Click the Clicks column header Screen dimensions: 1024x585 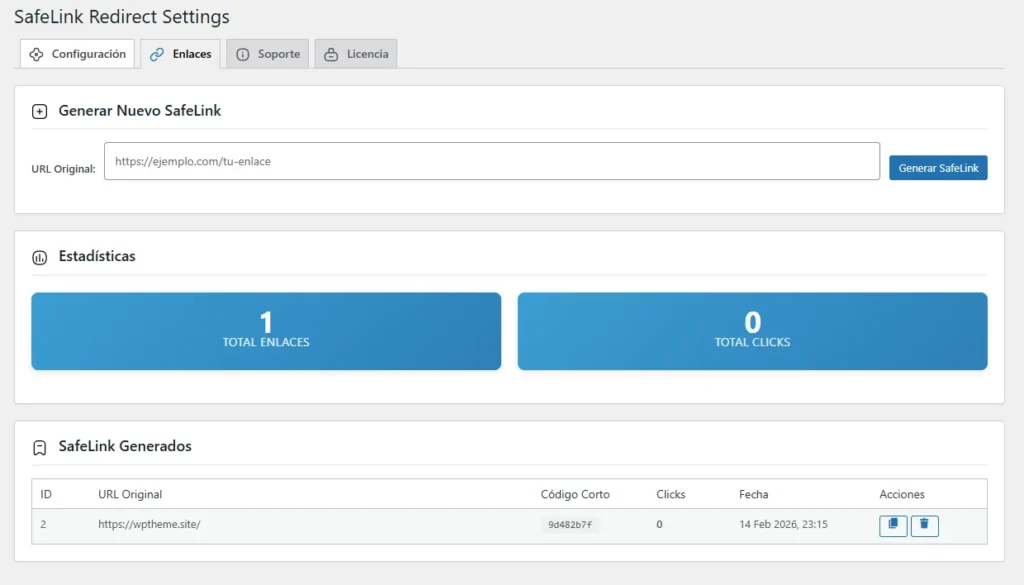[671, 494]
